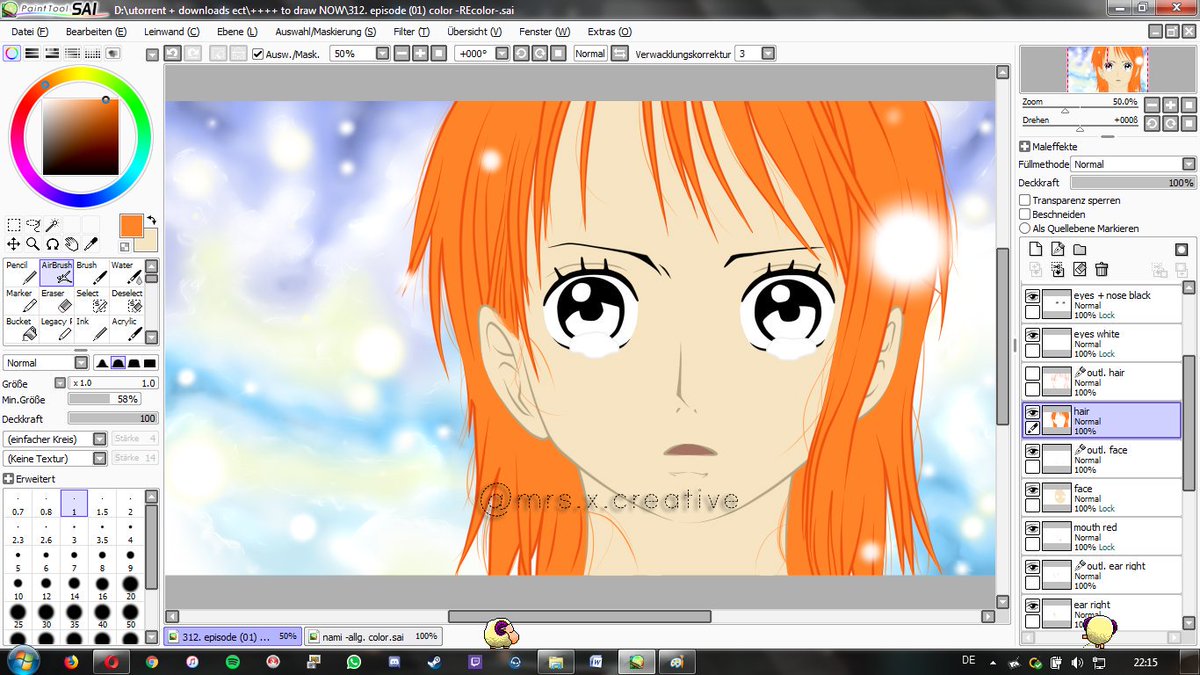Select the Eraser tool
Image resolution: width=1200 pixels, height=675 pixels.
pyautogui.click(x=56, y=300)
